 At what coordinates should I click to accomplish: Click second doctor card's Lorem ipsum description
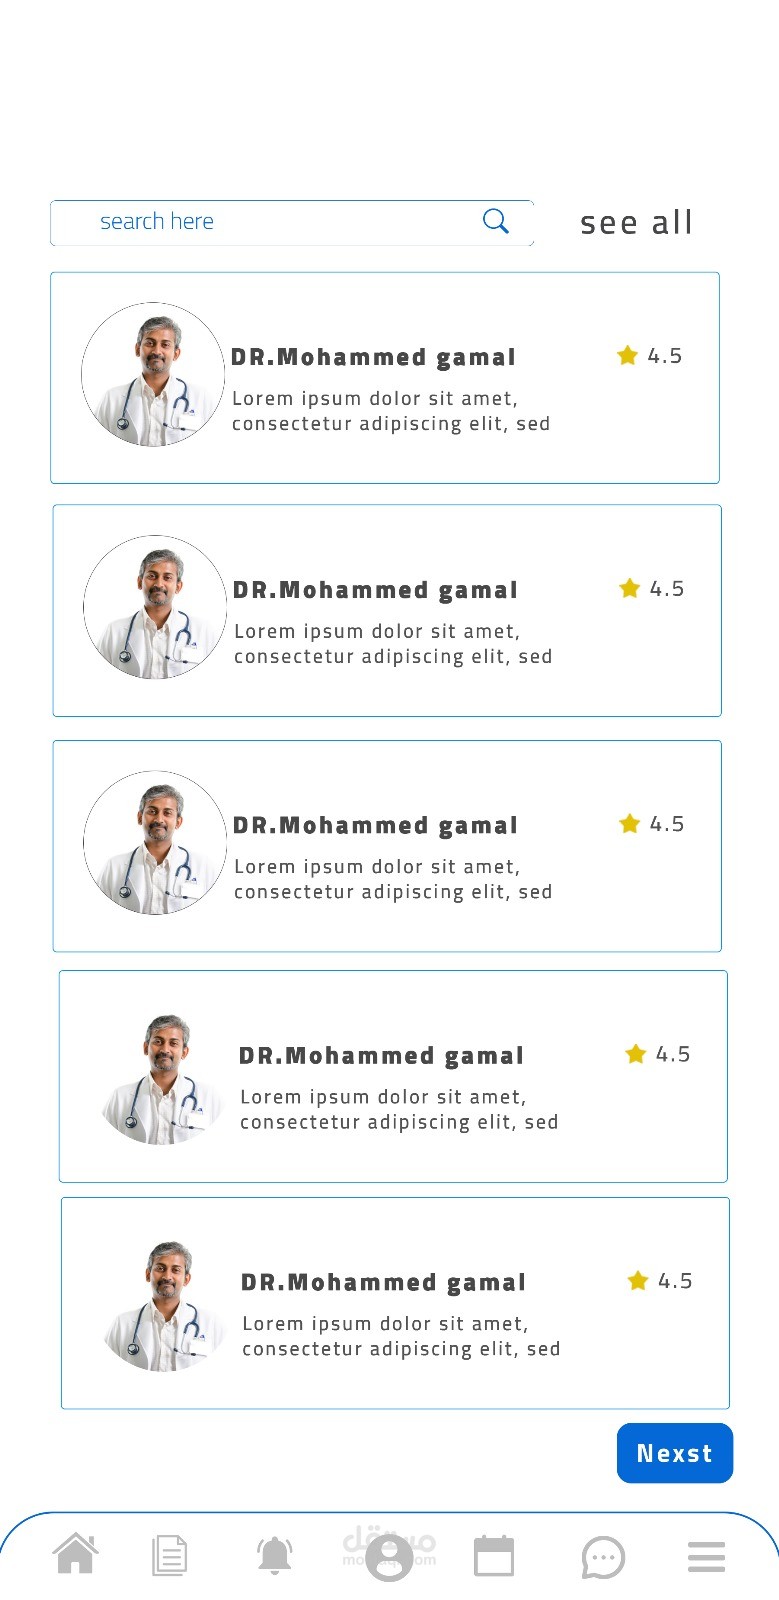392,644
